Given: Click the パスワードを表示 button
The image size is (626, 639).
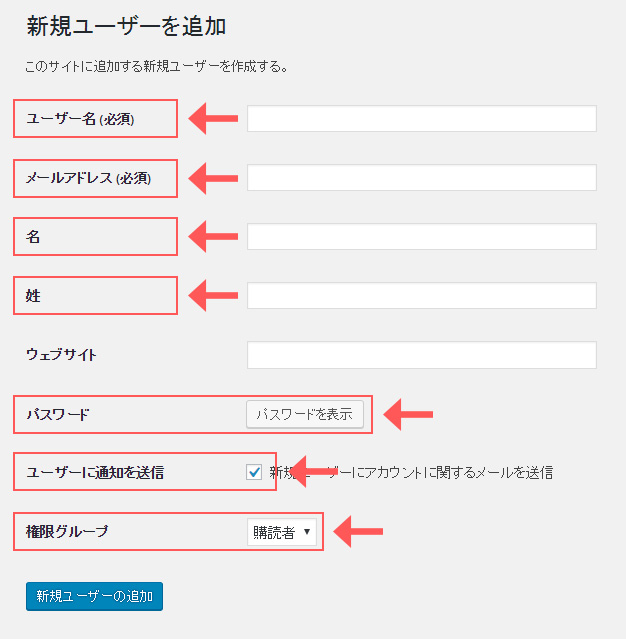Looking at the screenshot, I should click(305, 414).
